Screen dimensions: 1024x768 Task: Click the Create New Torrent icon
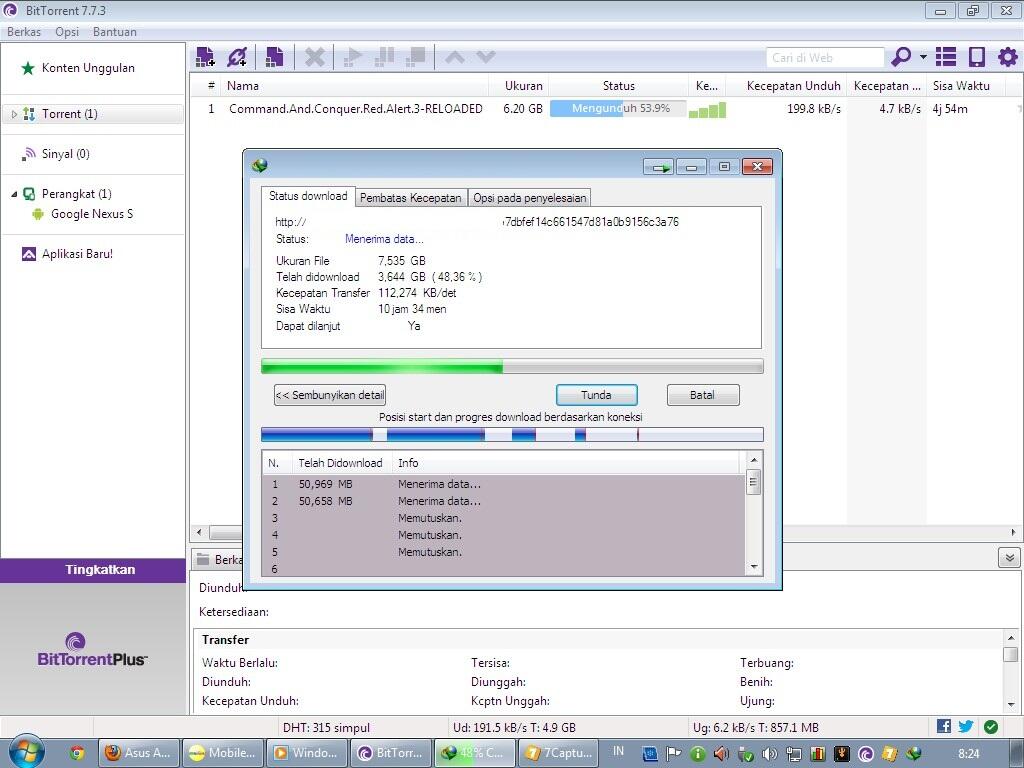click(x=274, y=57)
